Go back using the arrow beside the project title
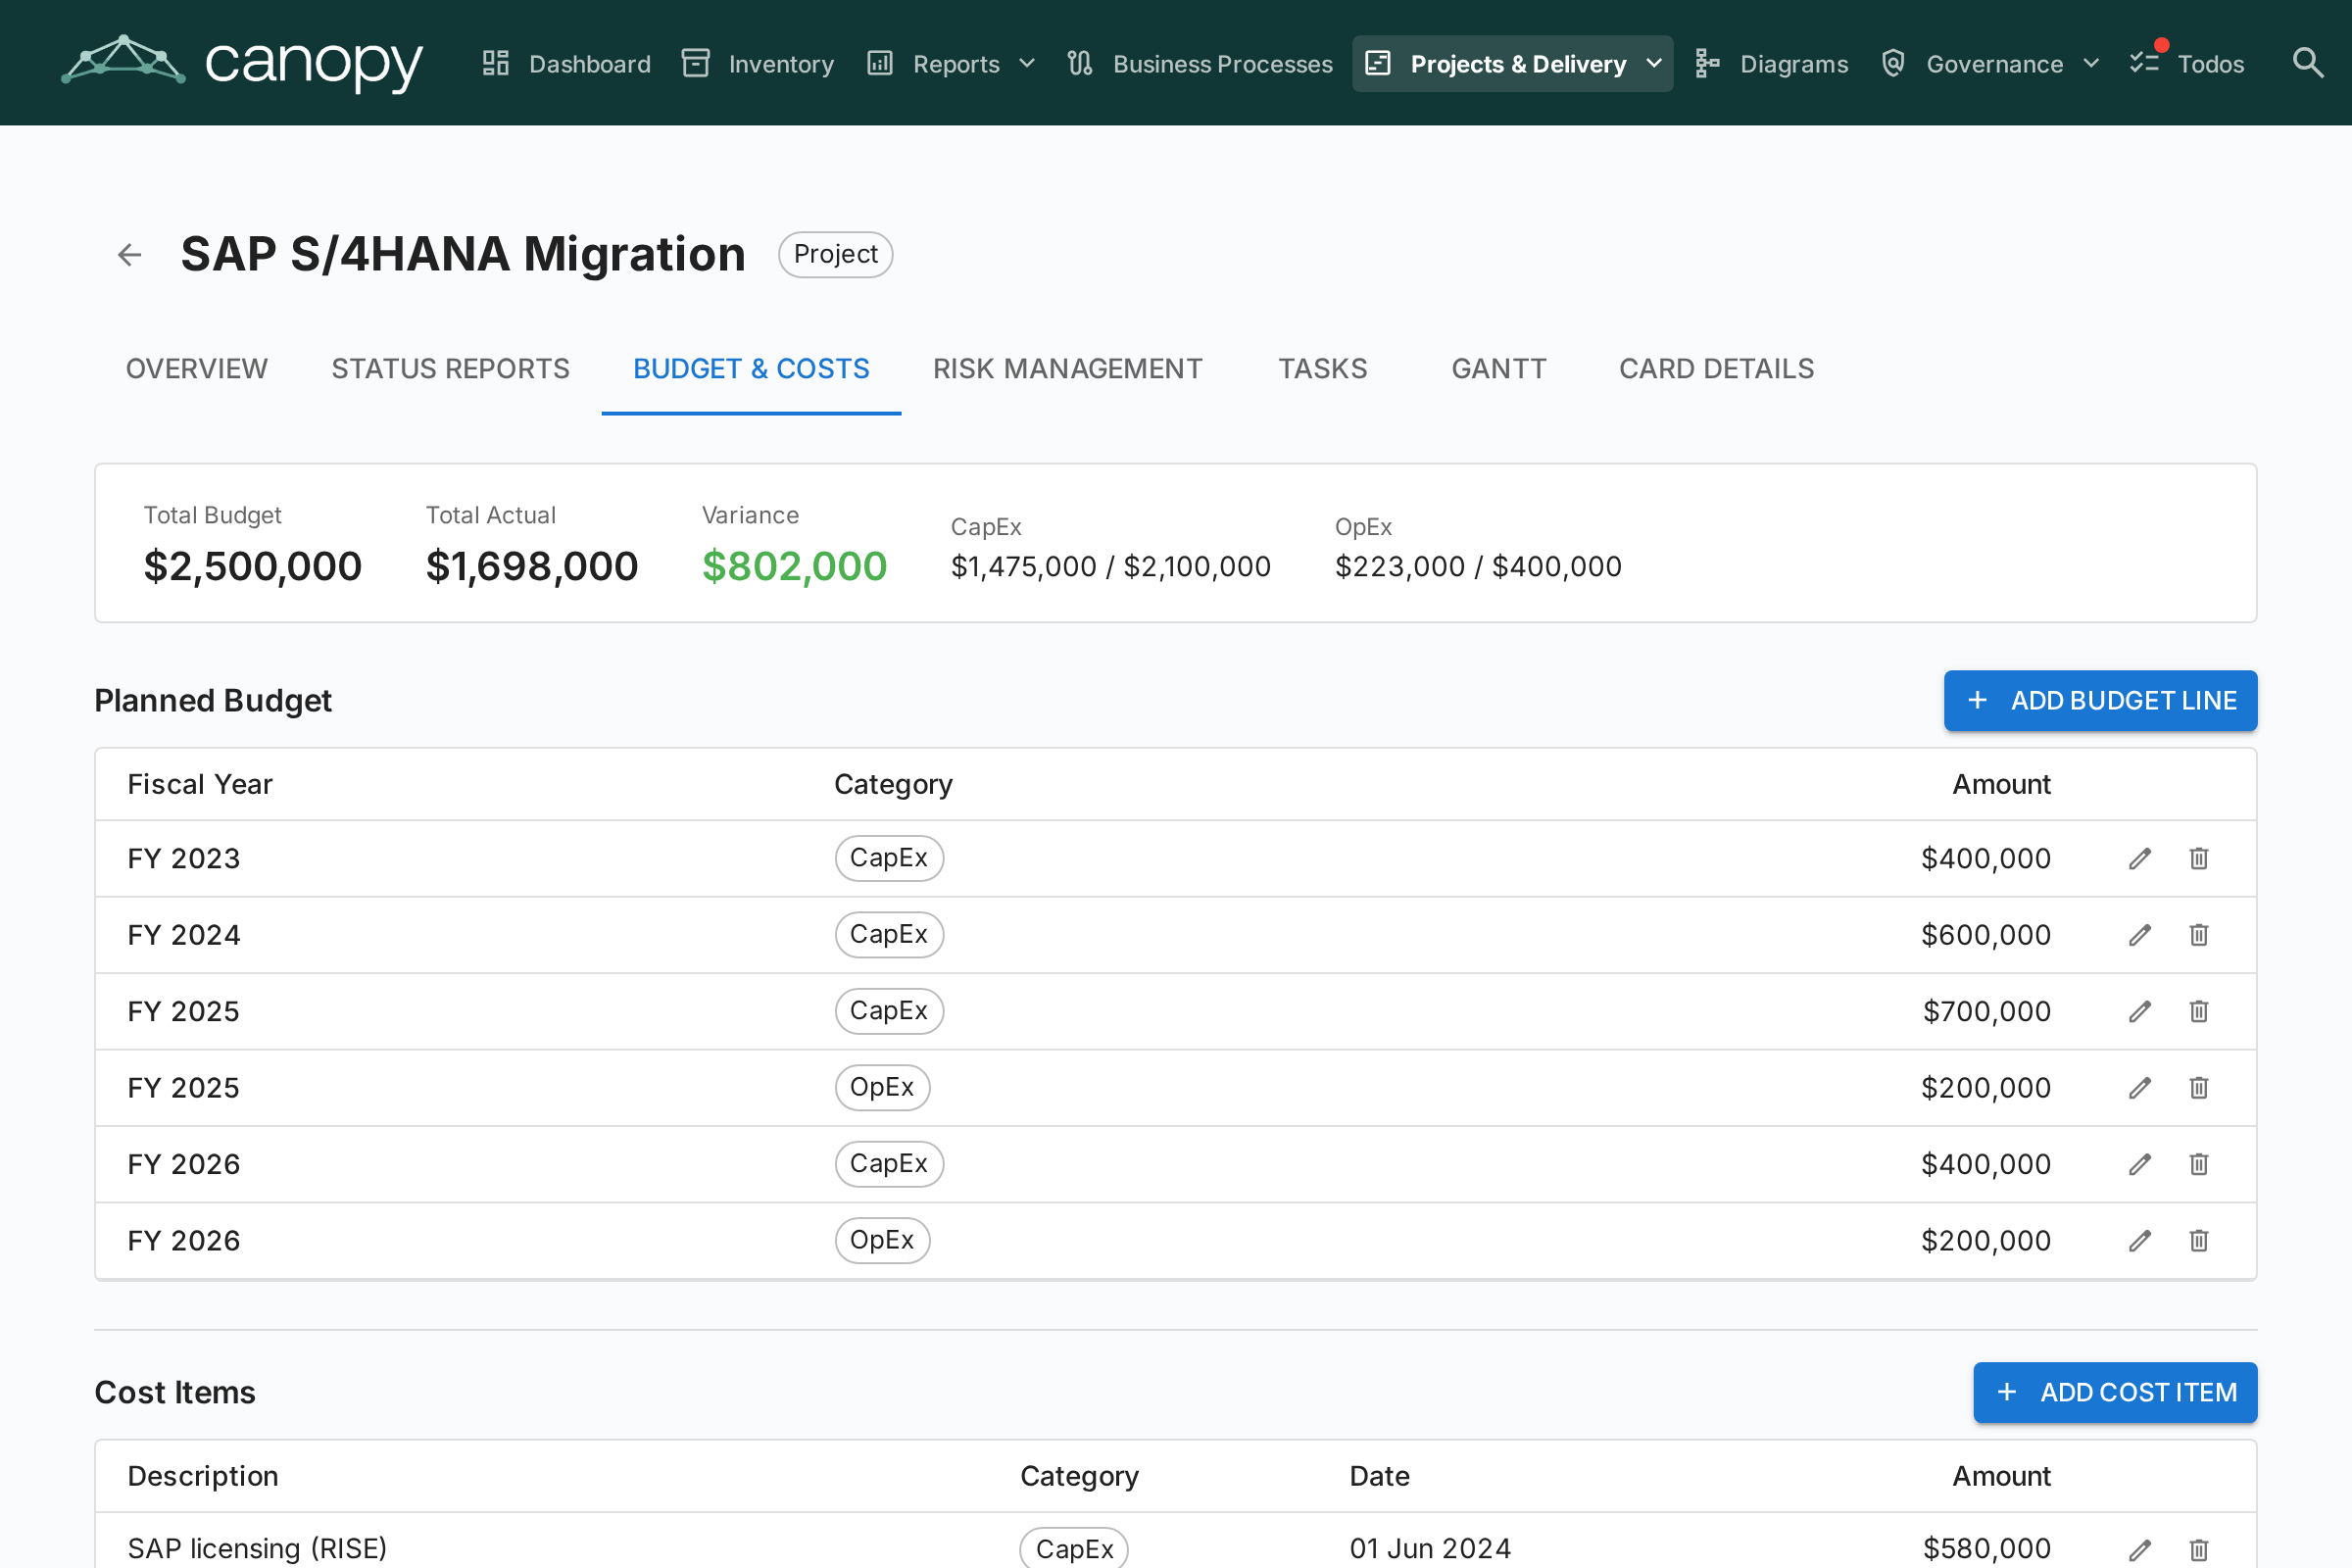 pyautogui.click(x=130, y=255)
